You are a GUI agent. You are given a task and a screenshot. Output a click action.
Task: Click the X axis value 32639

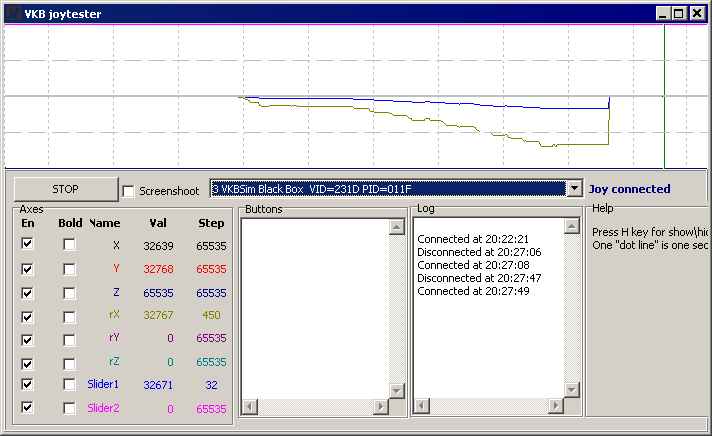[x=158, y=246]
